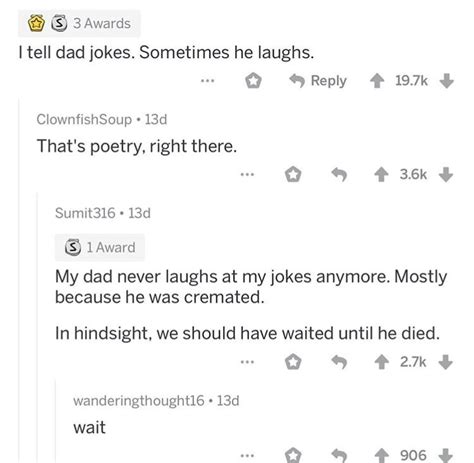The image size is (474, 463).
Task: Open overflow menu on ClownfishSoup's comment
Action: click(x=248, y=174)
